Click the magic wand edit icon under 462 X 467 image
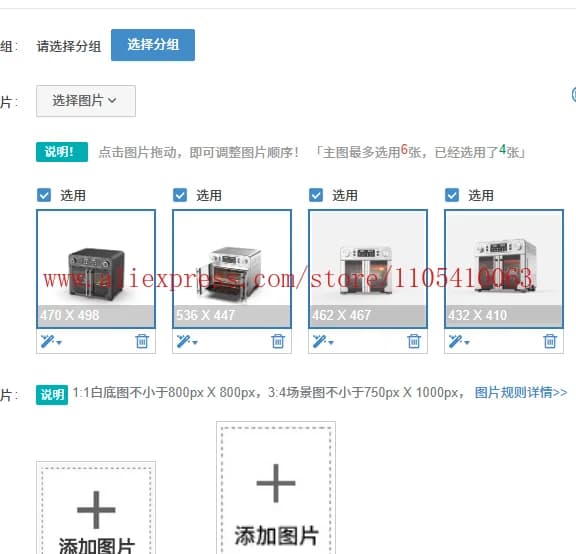 (320, 341)
